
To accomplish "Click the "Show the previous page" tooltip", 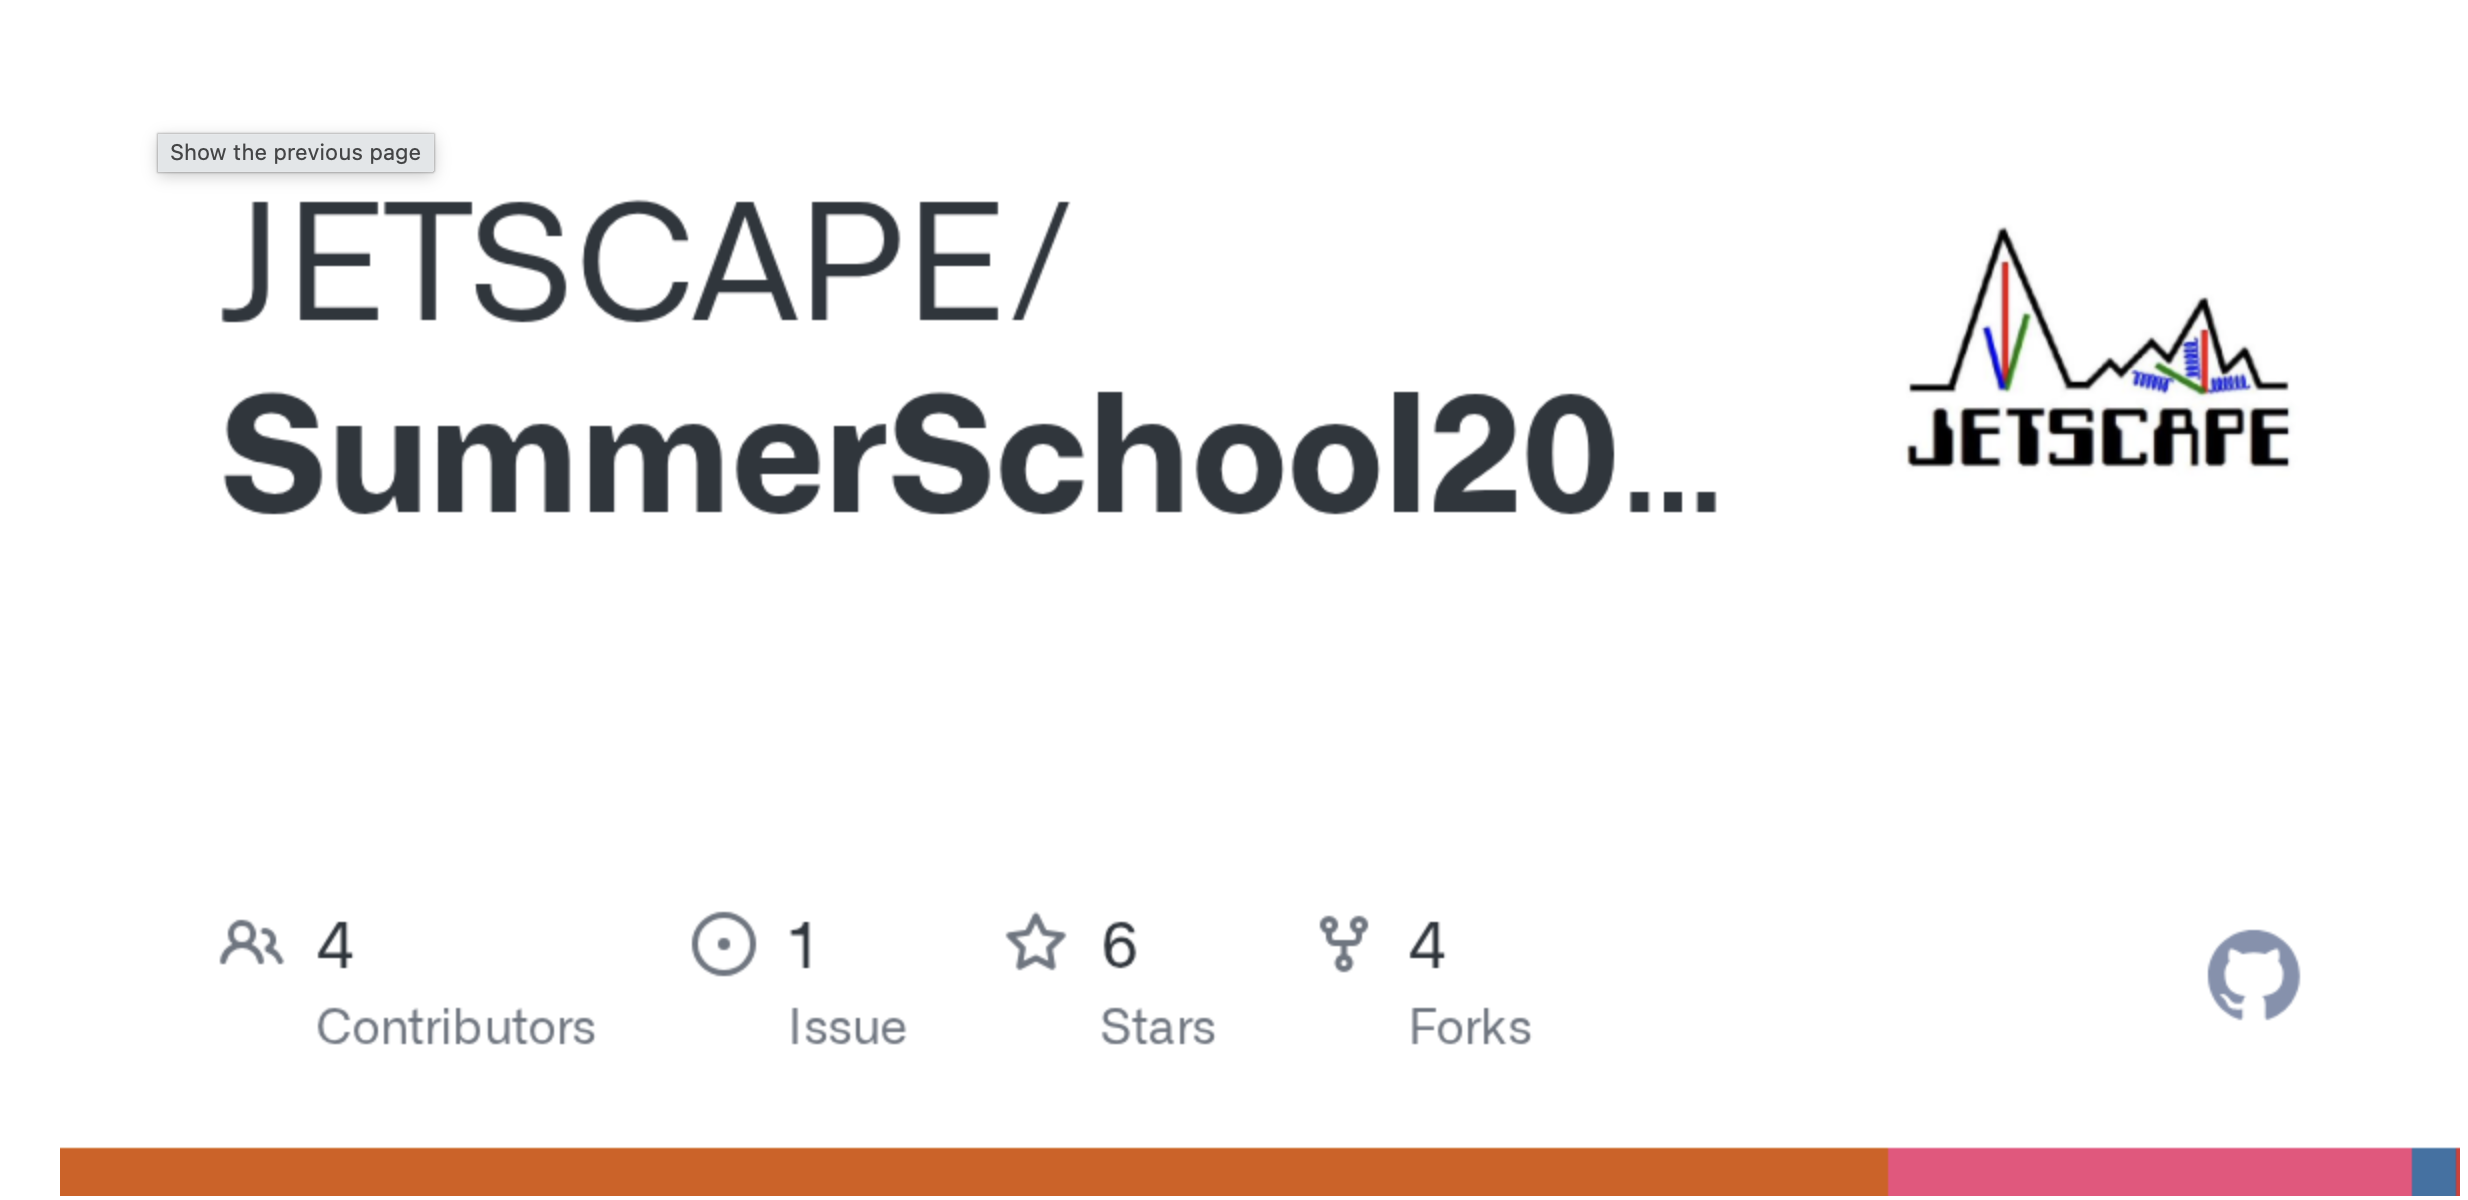I will [295, 153].
